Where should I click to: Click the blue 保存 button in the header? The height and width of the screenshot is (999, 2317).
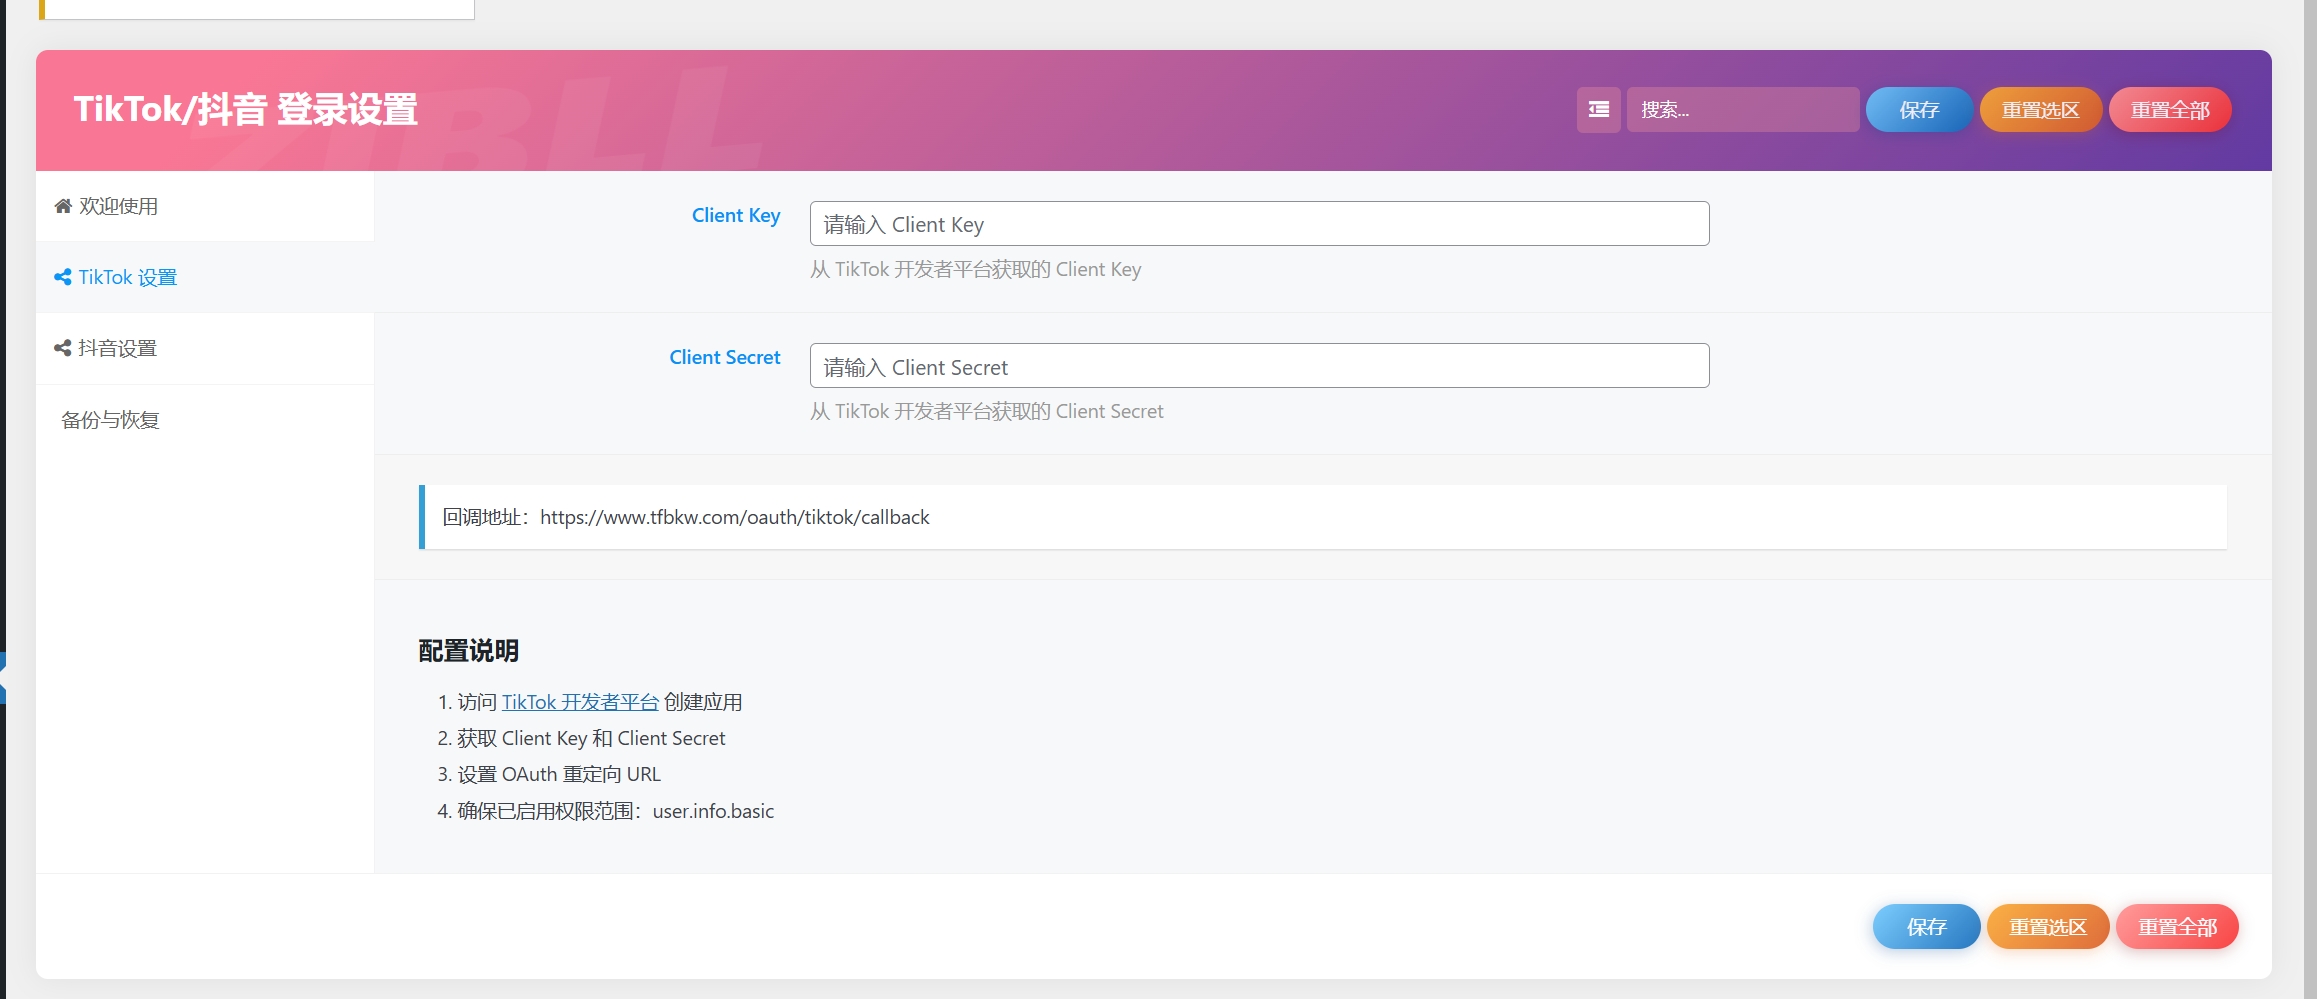(1919, 110)
